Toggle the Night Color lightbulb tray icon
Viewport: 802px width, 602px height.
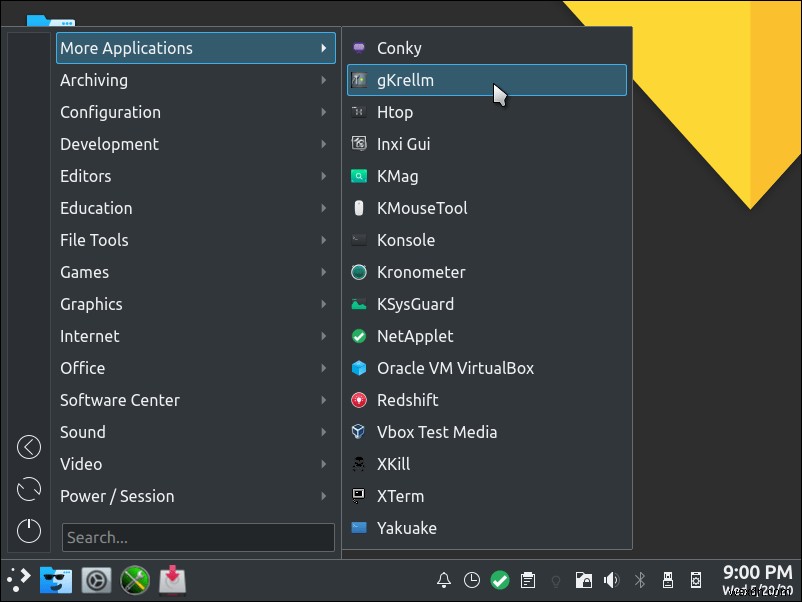(555, 580)
